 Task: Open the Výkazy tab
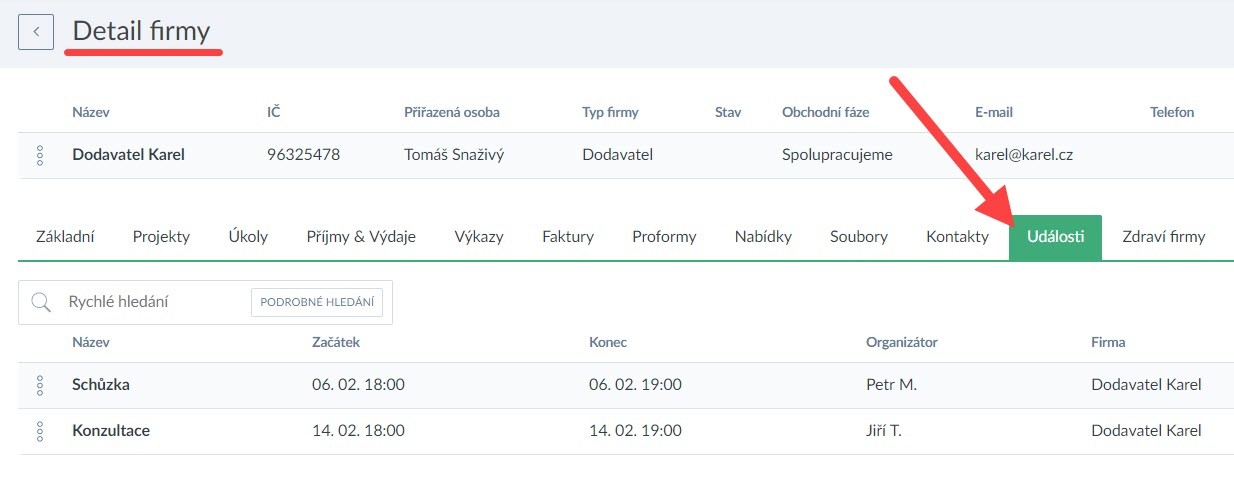(479, 237)
